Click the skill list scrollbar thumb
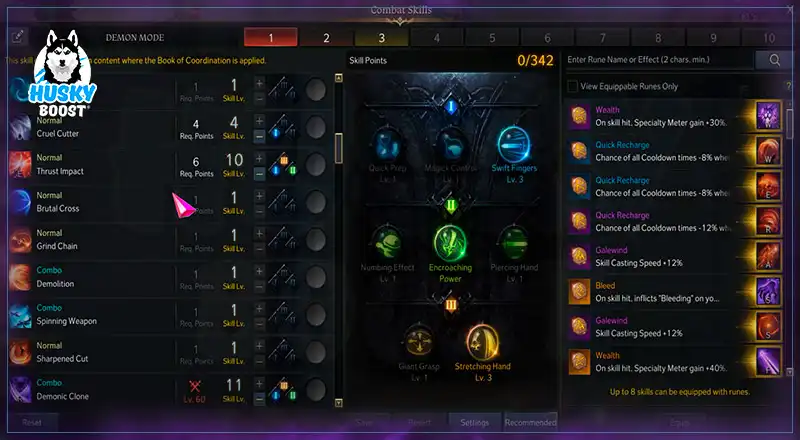The width and height of the screenshot is (800, 440). (338, 149)
